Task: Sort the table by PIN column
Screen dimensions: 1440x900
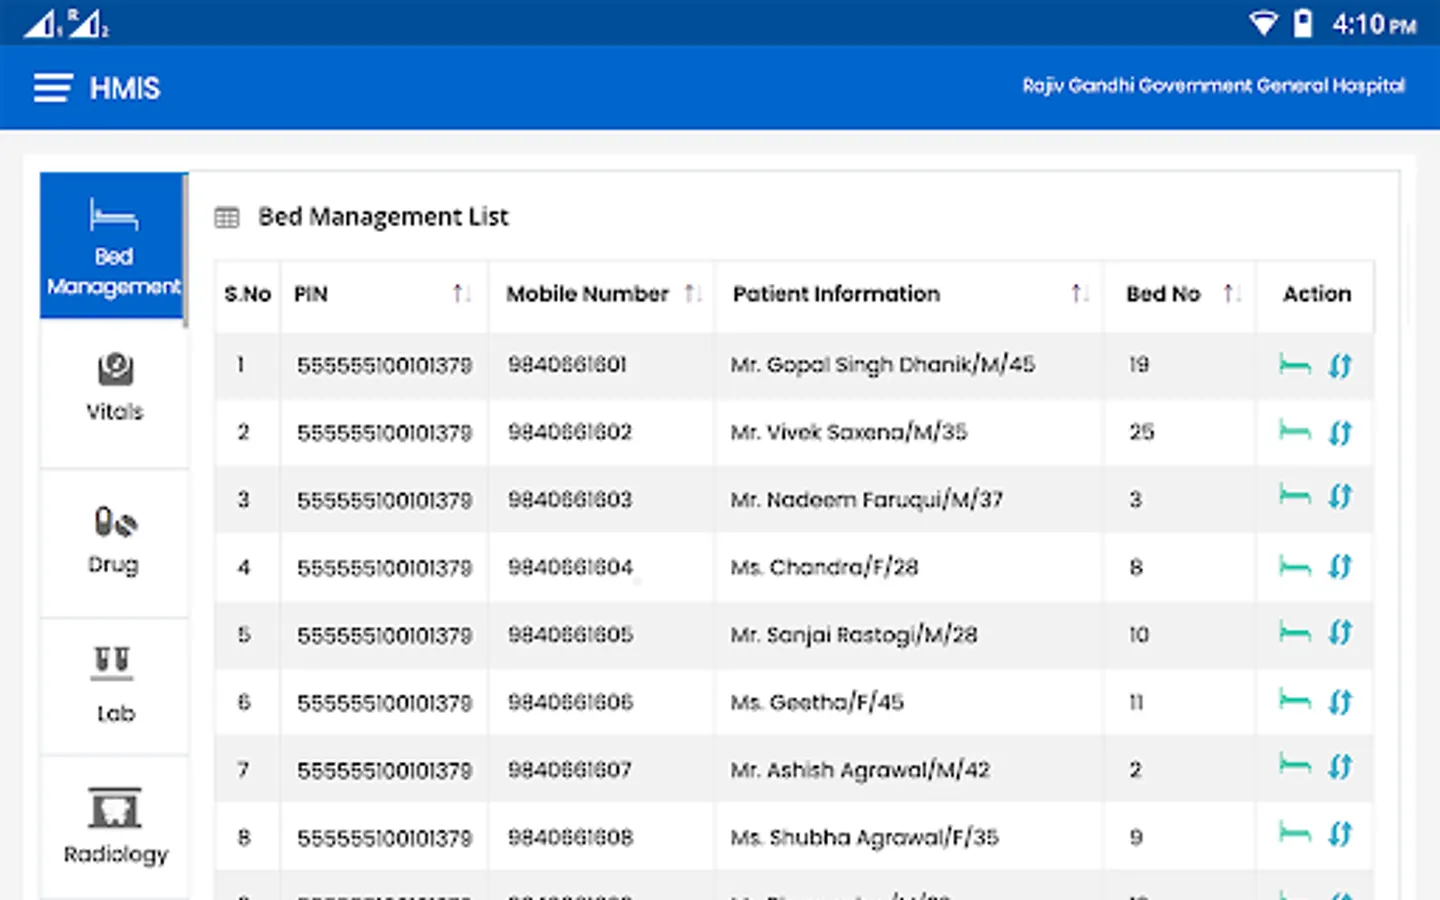Action: click(460, 294)
